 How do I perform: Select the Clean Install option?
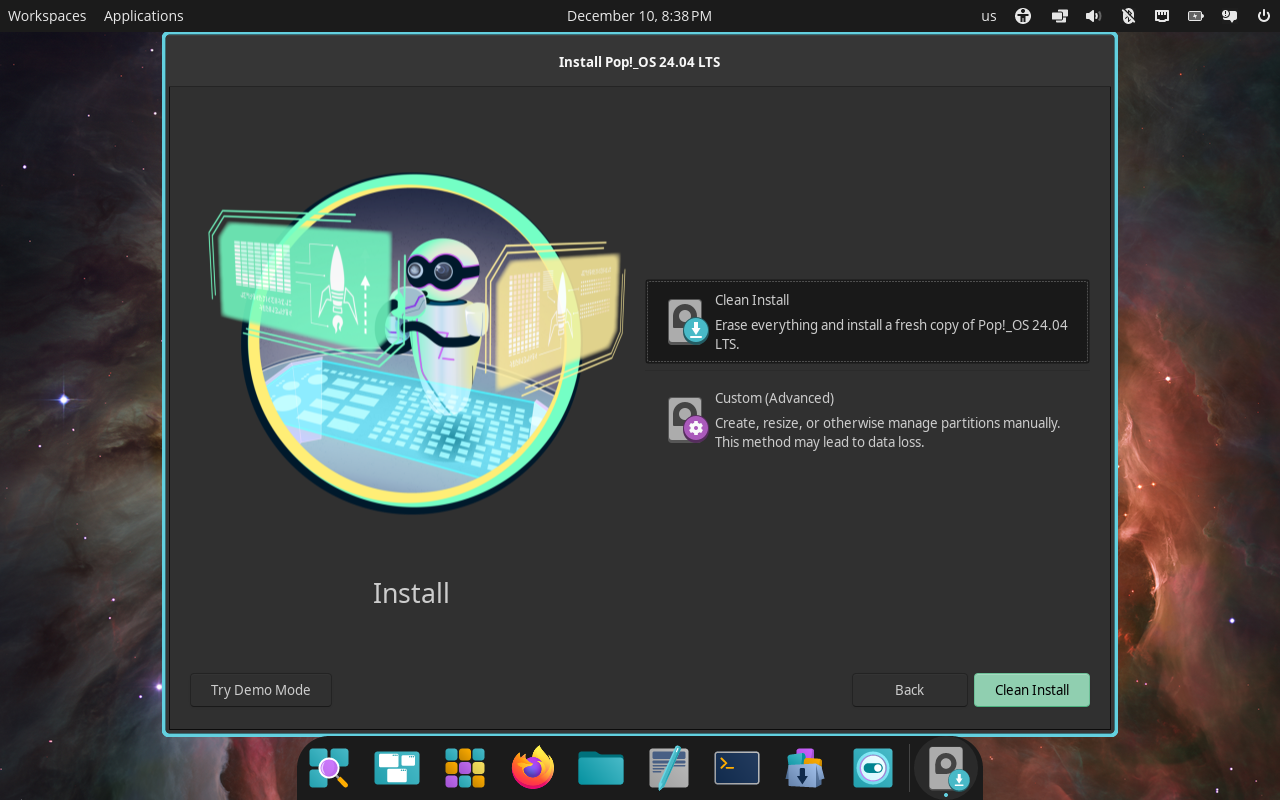pos(866,321)
